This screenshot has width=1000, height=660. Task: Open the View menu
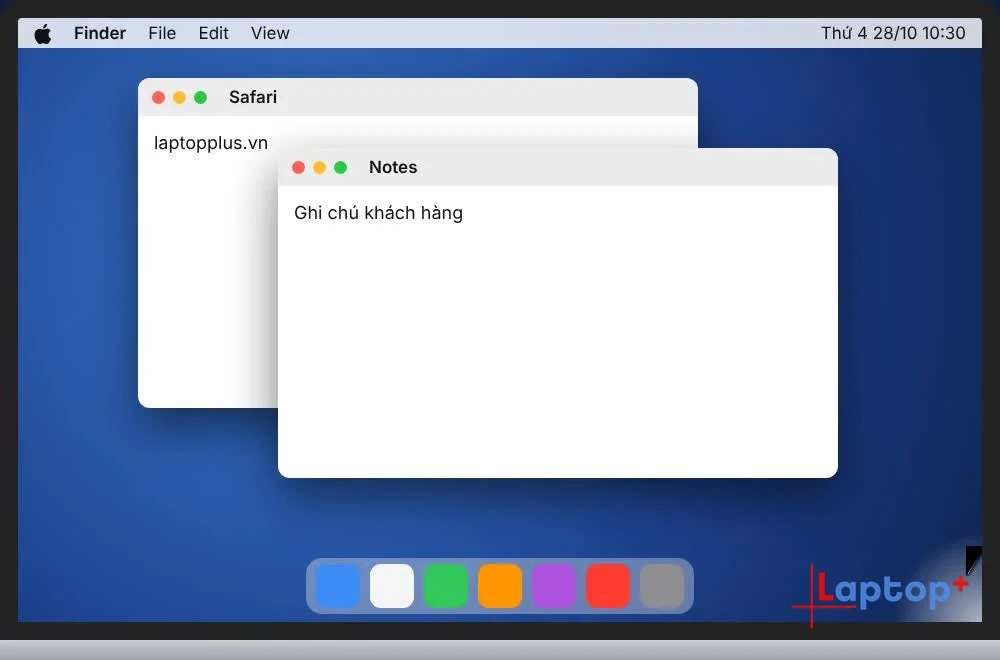click(270, 33)
